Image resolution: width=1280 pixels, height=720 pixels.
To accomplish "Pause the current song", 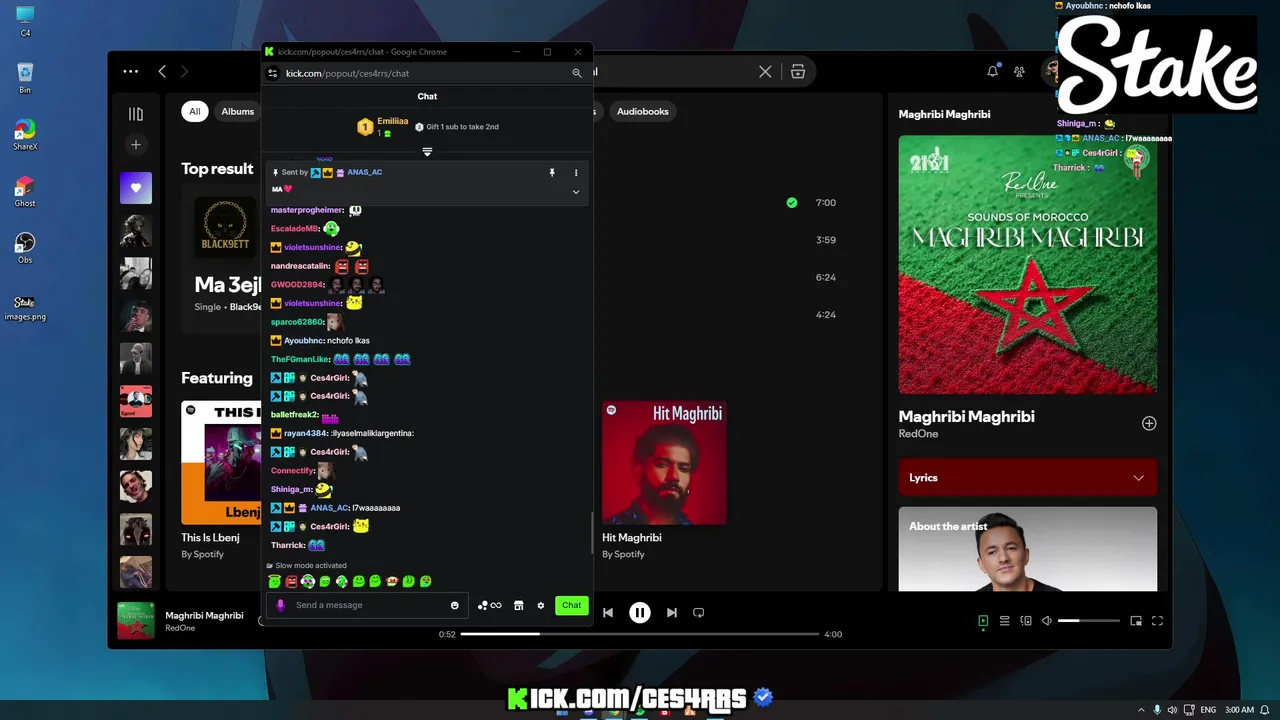I will tap(640, 612).
